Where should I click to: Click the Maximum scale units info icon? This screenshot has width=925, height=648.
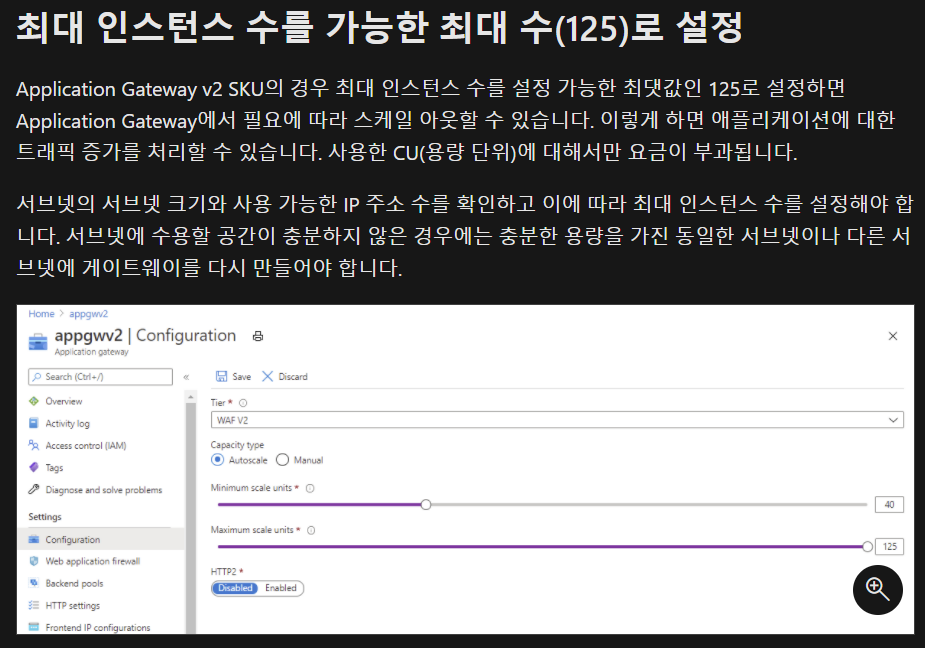(x=311, y=530)
